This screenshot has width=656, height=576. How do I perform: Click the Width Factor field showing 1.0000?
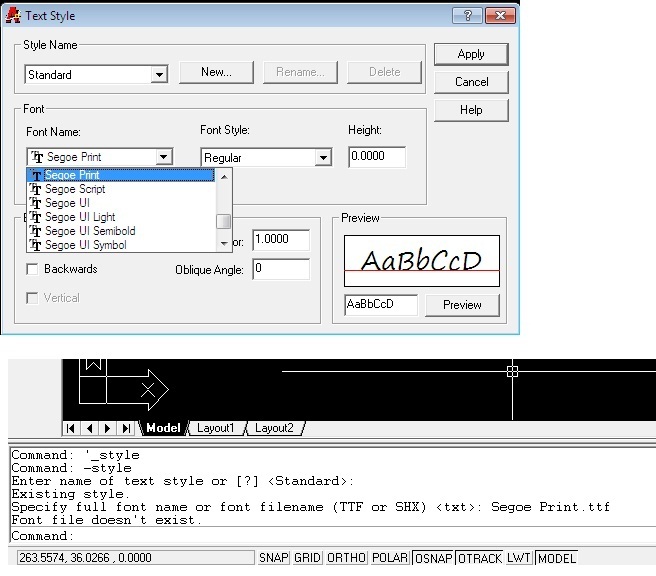[x=281, y=240]
